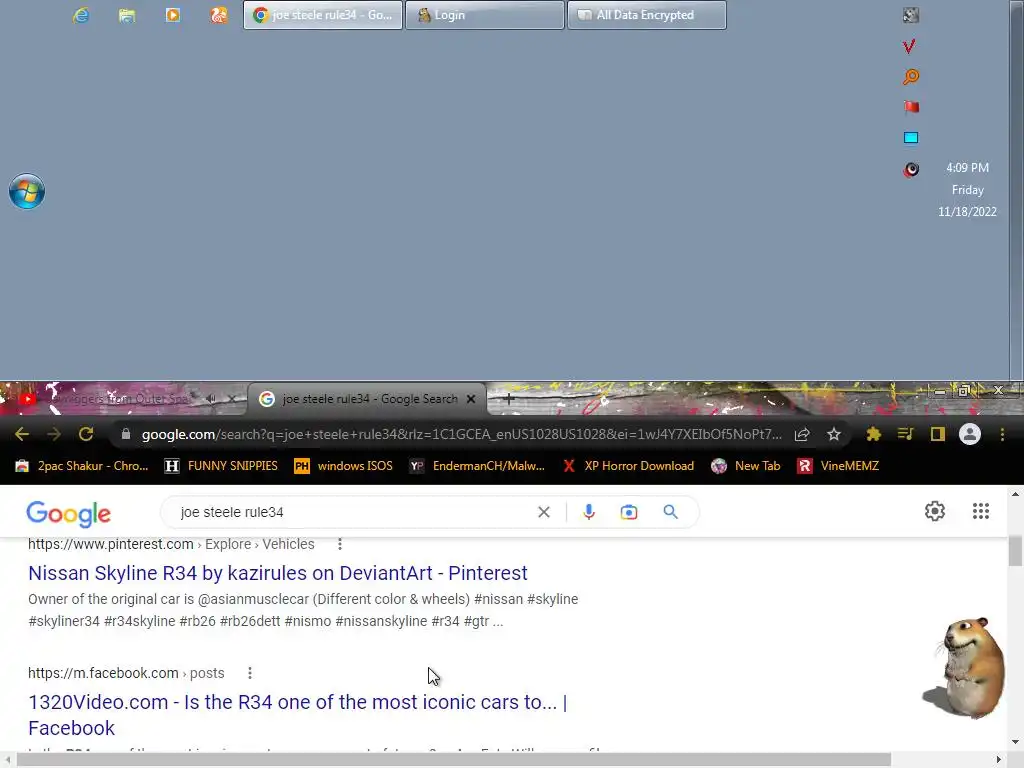The width and height of the screenshot is (1024, 768).
Task: Open the file explorer taskbar icon
Action: tap(127, 15)
